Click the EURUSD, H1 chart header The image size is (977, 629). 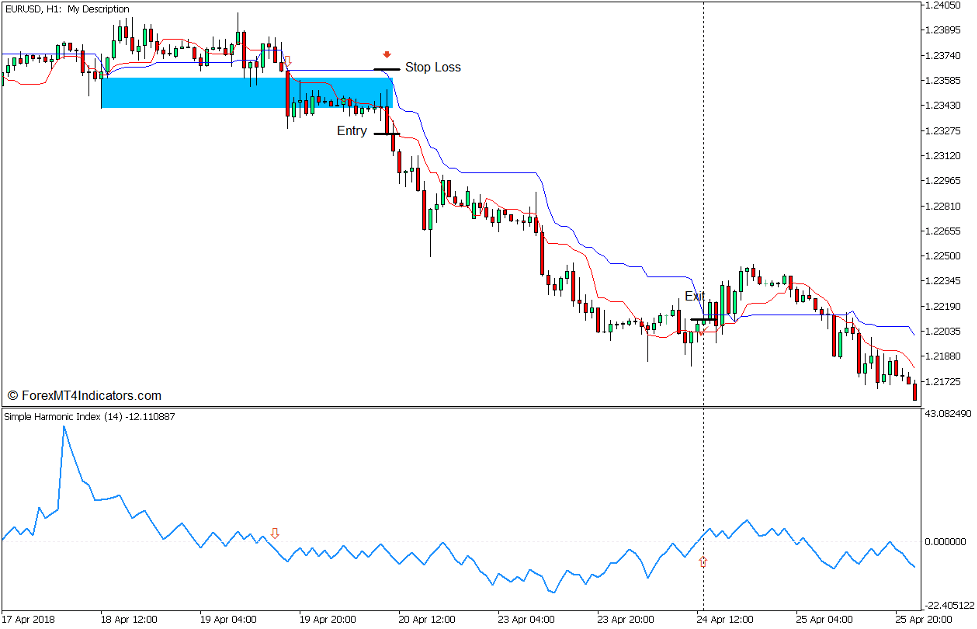point(40,8)
